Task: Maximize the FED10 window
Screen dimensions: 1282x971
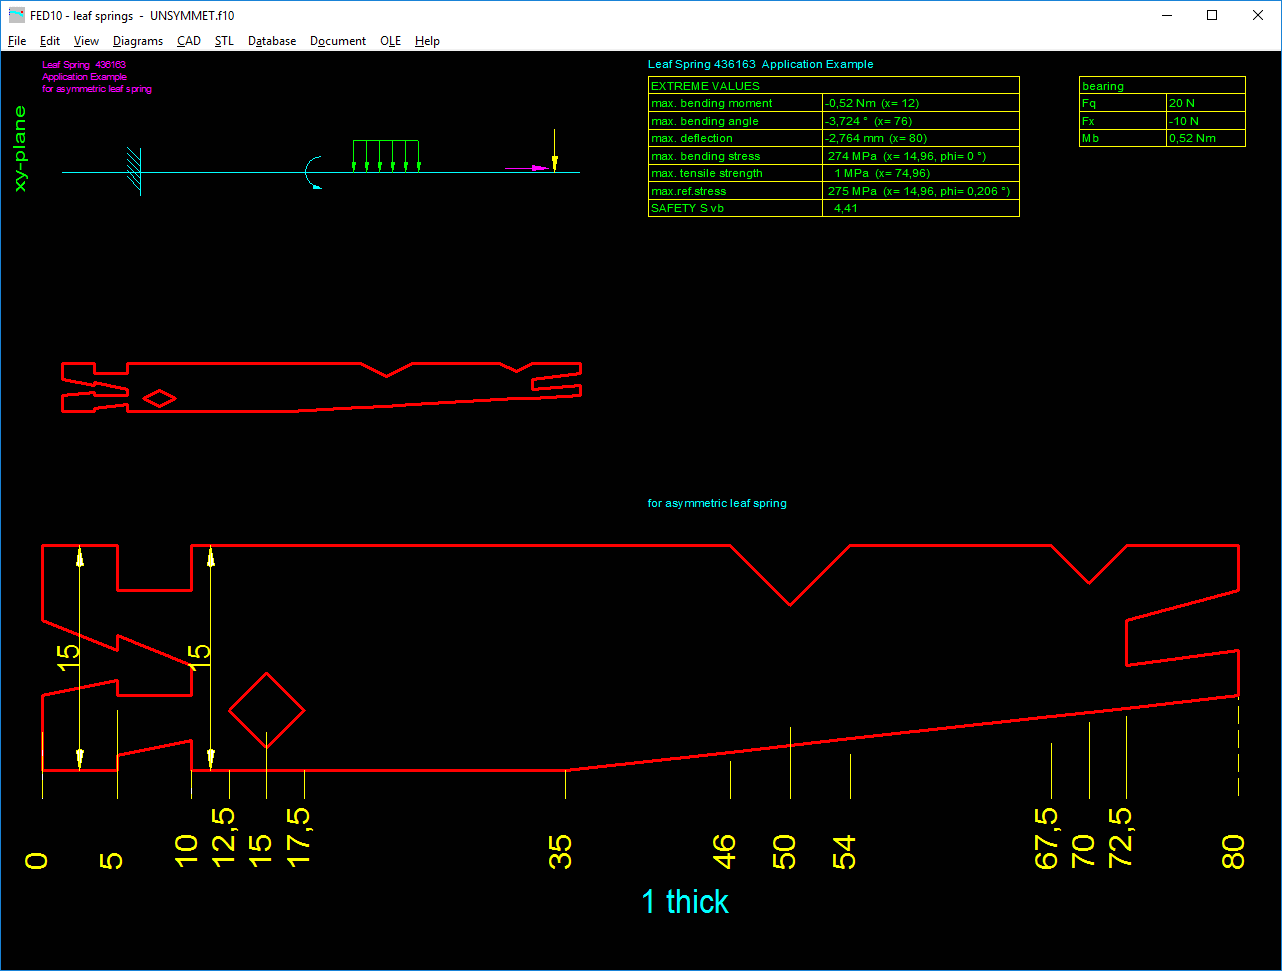Action: point(1212,15)
